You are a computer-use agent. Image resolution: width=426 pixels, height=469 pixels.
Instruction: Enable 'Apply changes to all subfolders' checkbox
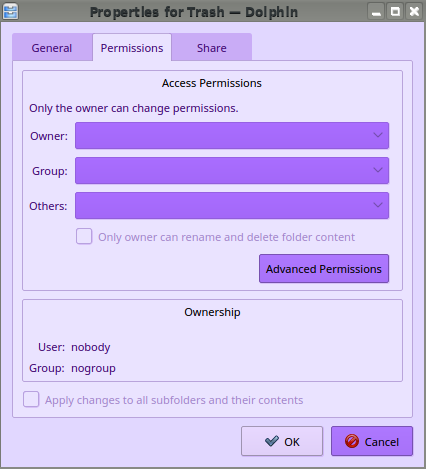click(x=31, y=399)
